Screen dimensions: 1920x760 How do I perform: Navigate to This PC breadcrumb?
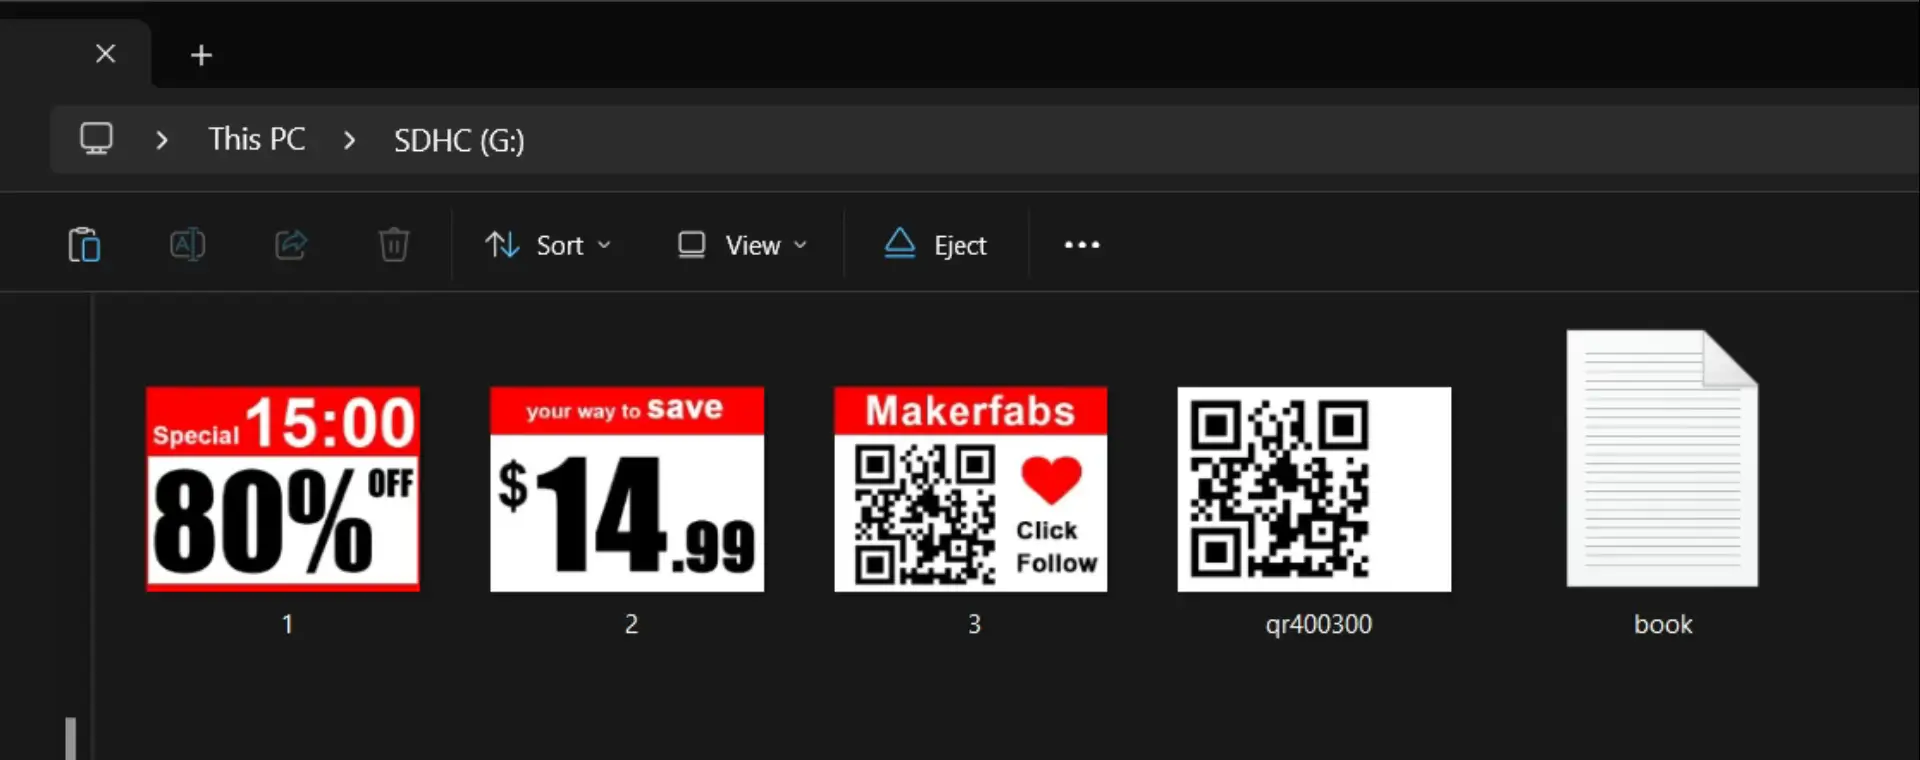[257, 140]
